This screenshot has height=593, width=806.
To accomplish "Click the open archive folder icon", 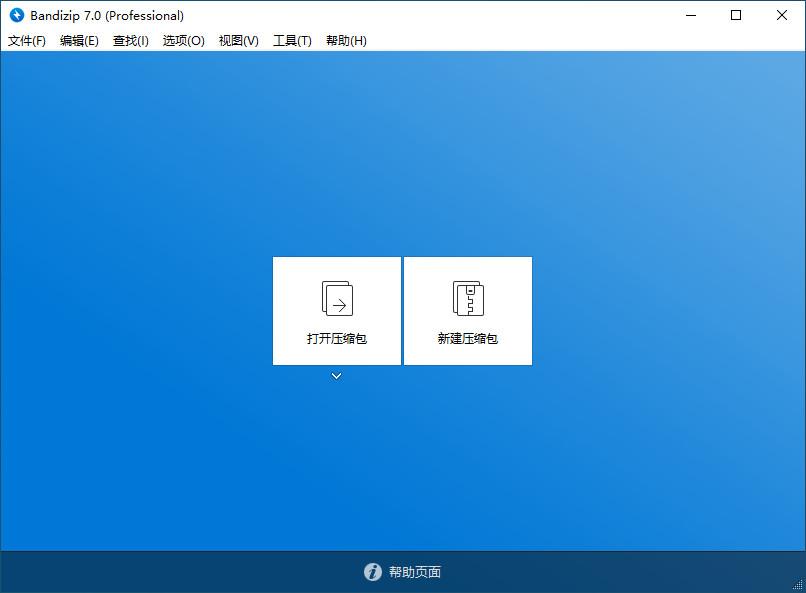I will pyautogui.click(x=337, y=297).
